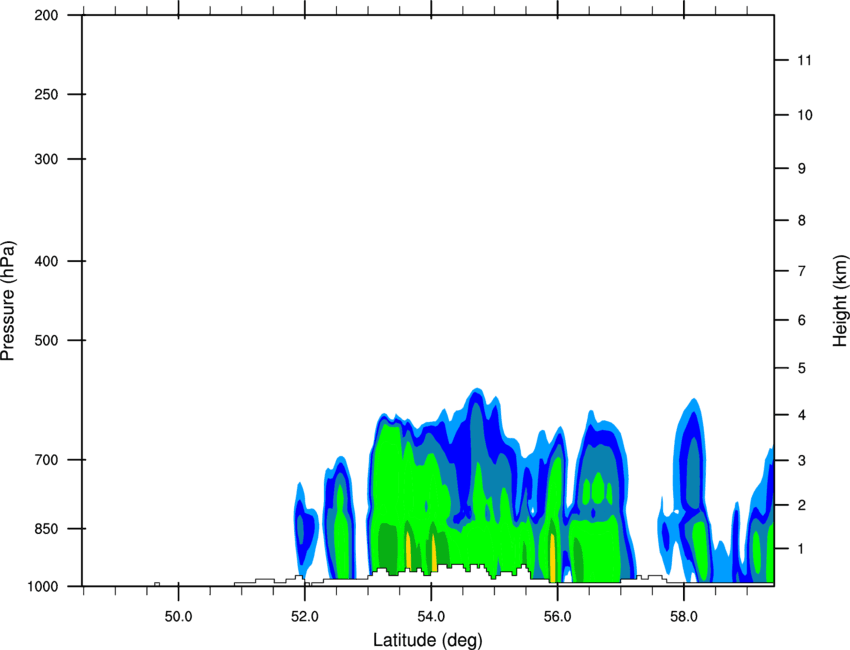
Task: Select the 700 pressure tick label
Action: pos(46,460)
